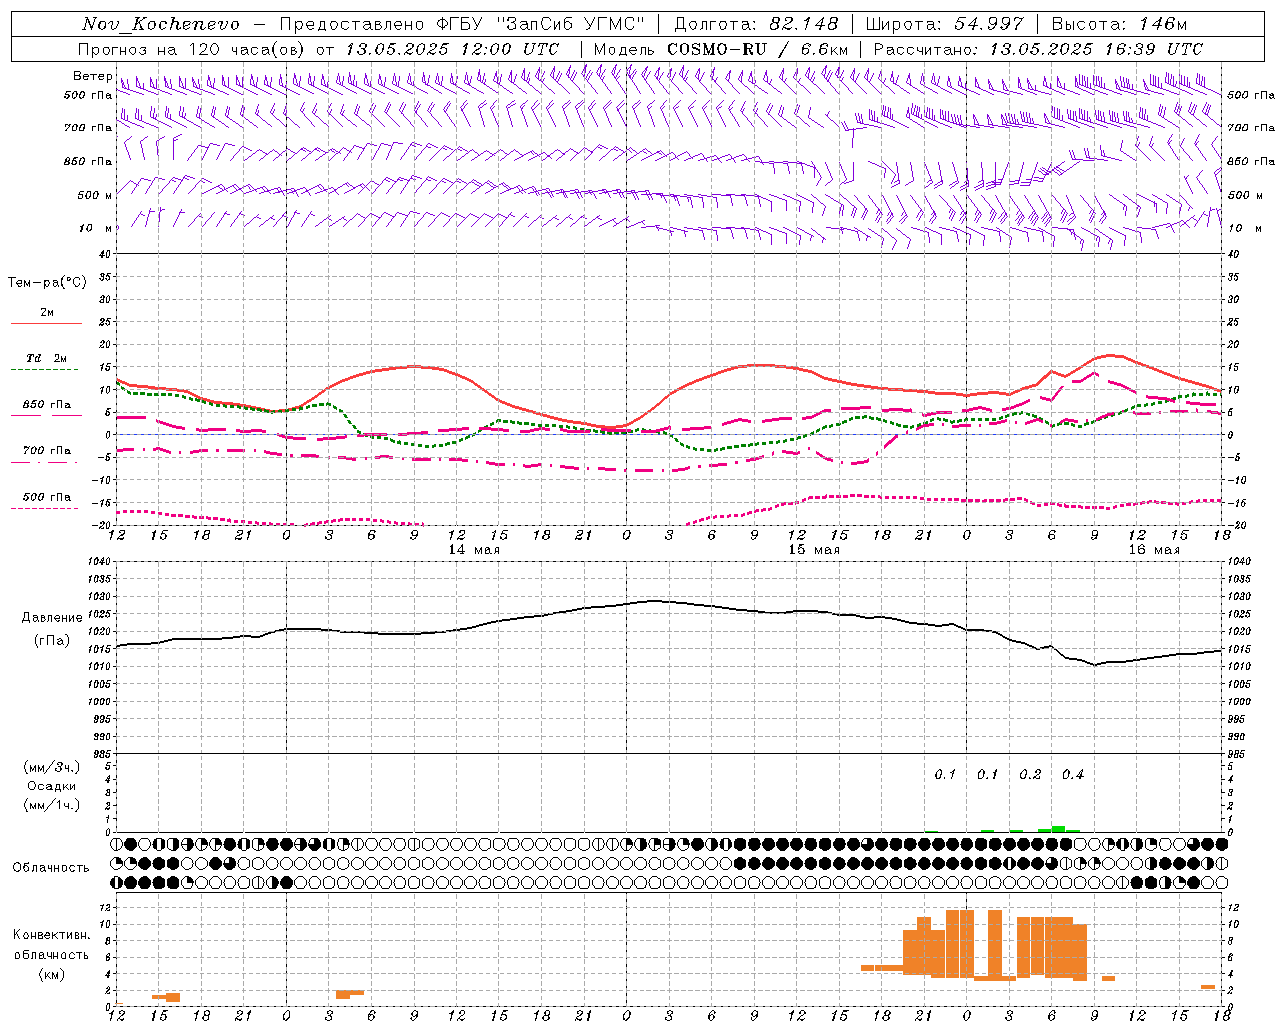Click the "Осадки" precipitation panel label
The height and width of the screenshot is (1024, 1280).
pos(52,786)
